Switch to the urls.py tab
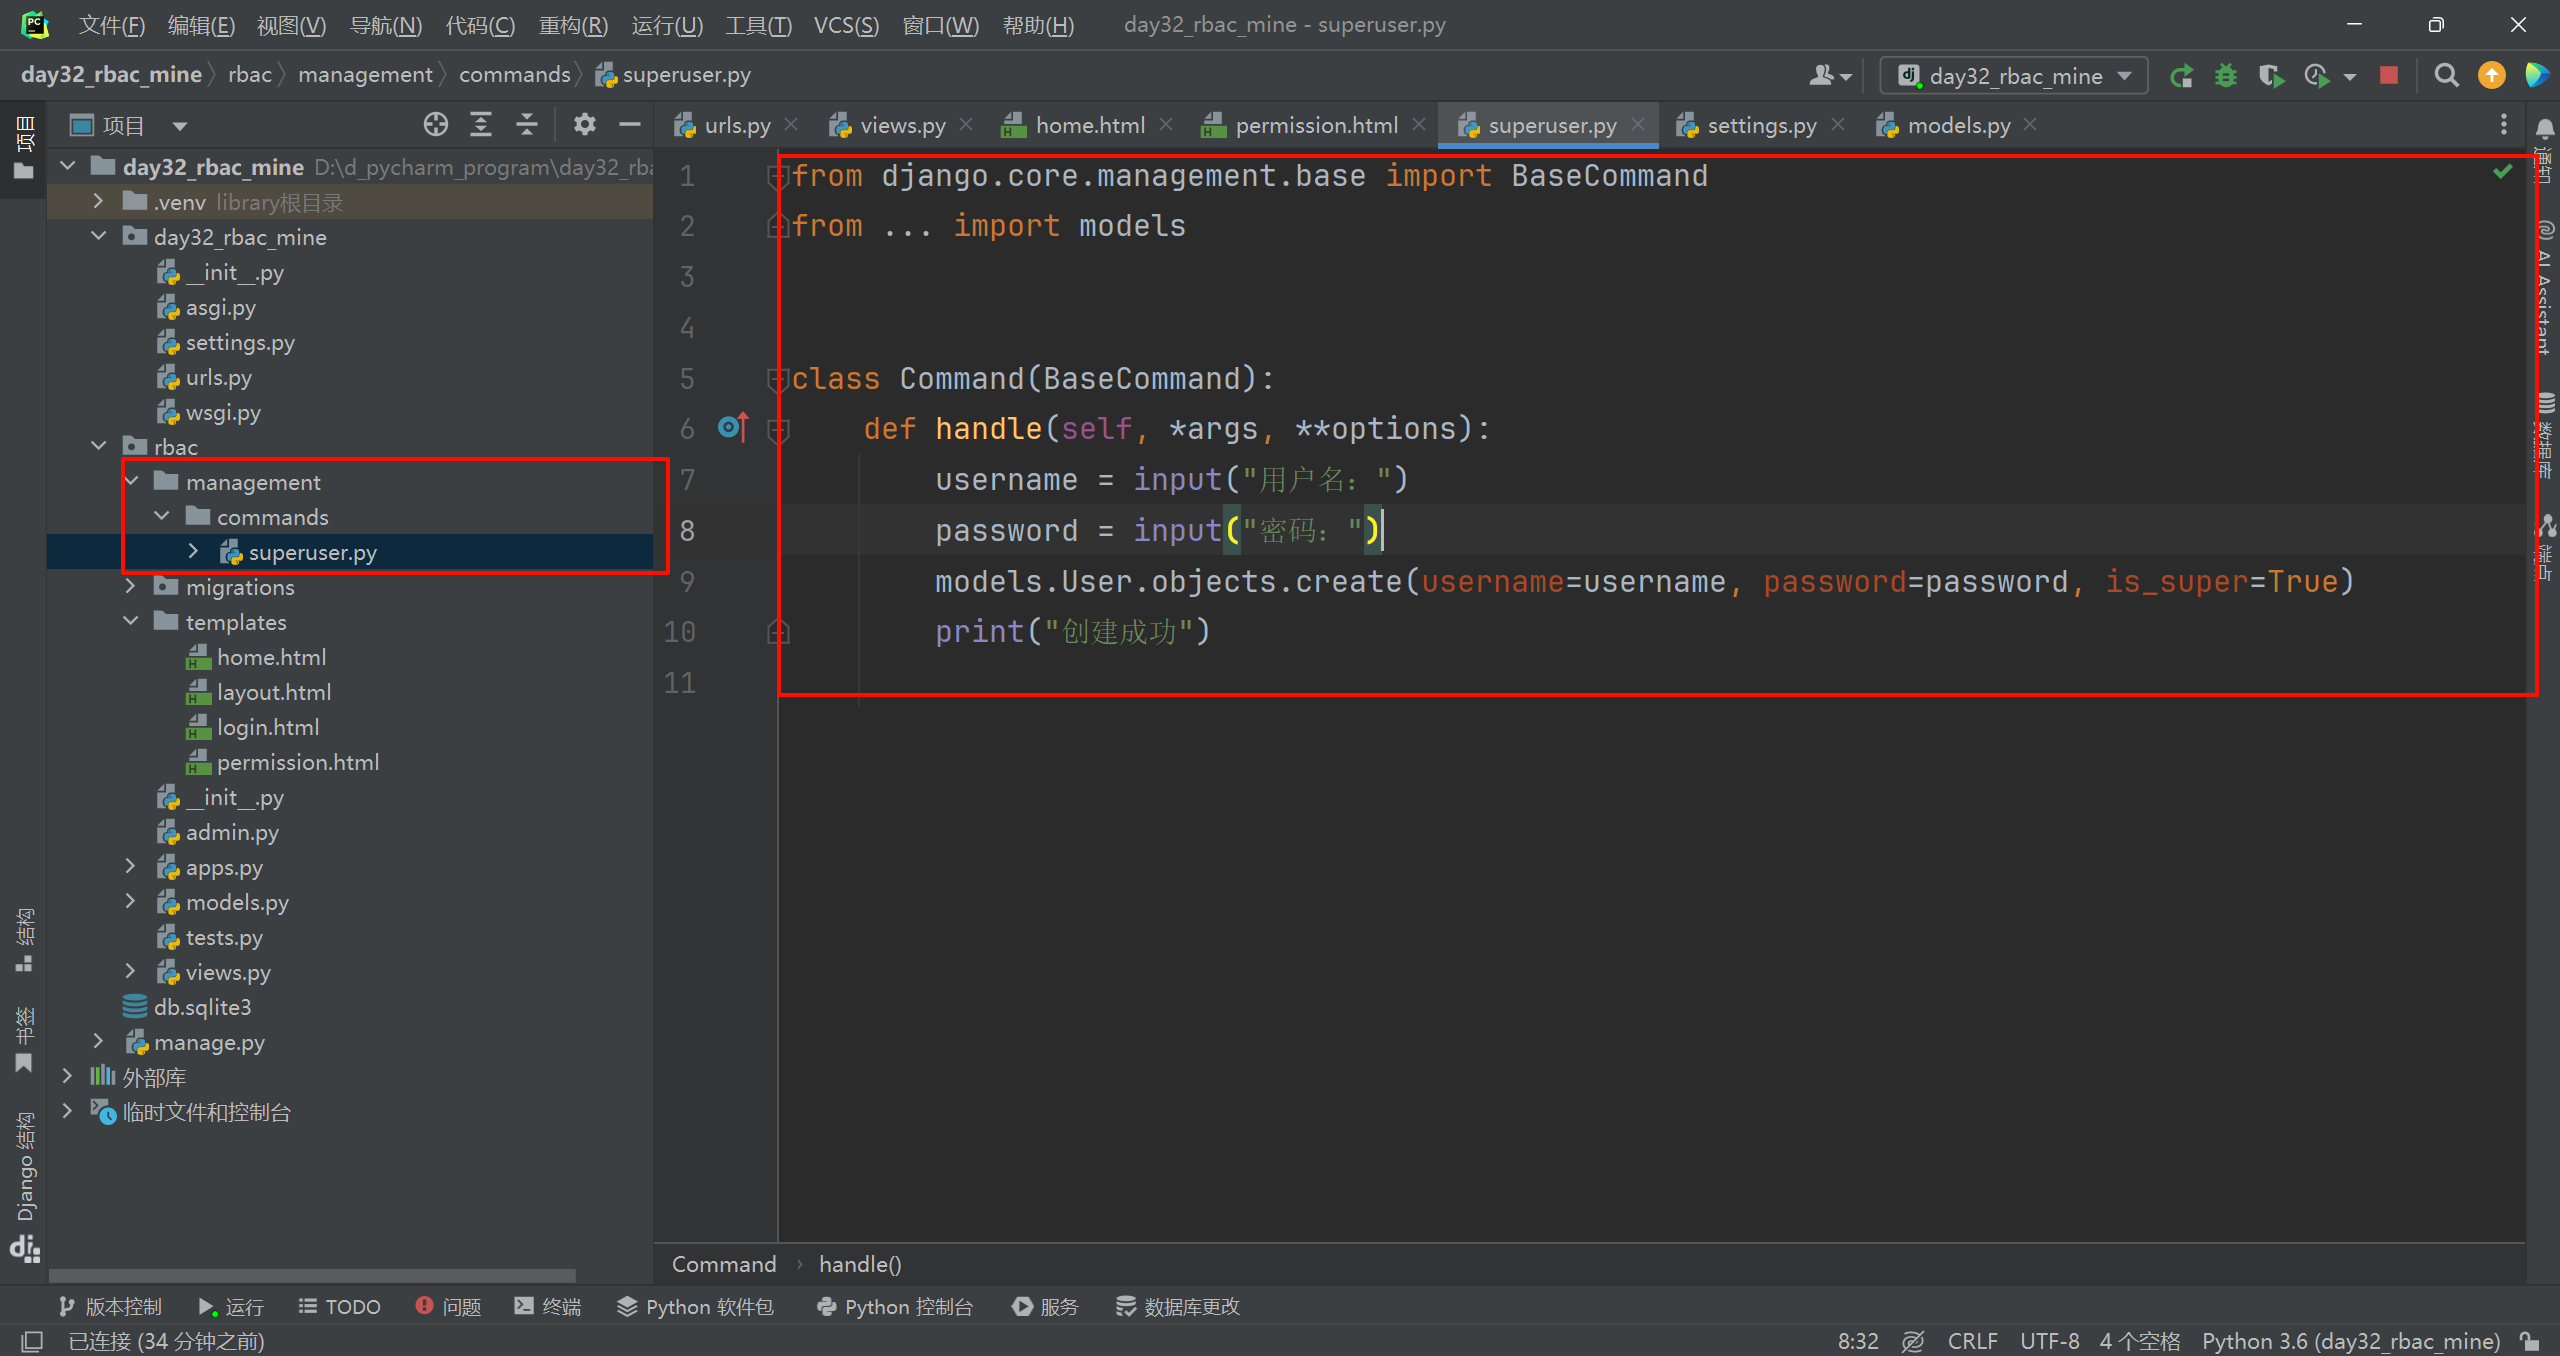The height and width of the screenshot is (1356, 2560). (737, 125)
